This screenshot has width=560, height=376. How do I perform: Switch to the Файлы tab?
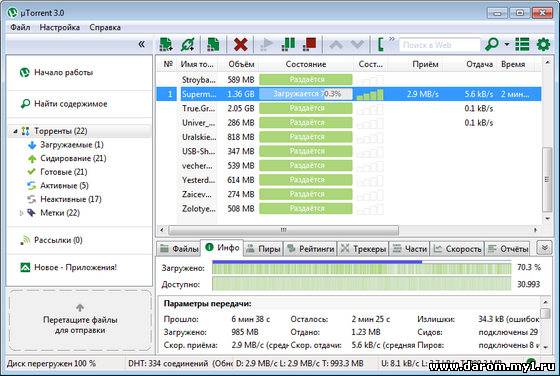click(179, 249)
